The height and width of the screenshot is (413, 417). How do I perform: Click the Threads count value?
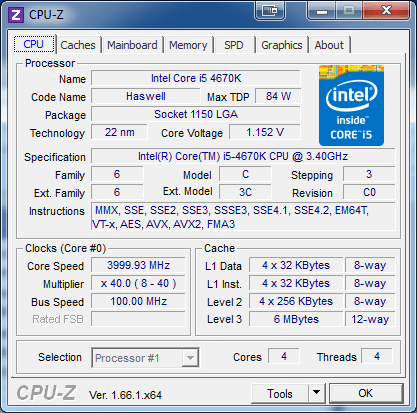click(377, 356)
